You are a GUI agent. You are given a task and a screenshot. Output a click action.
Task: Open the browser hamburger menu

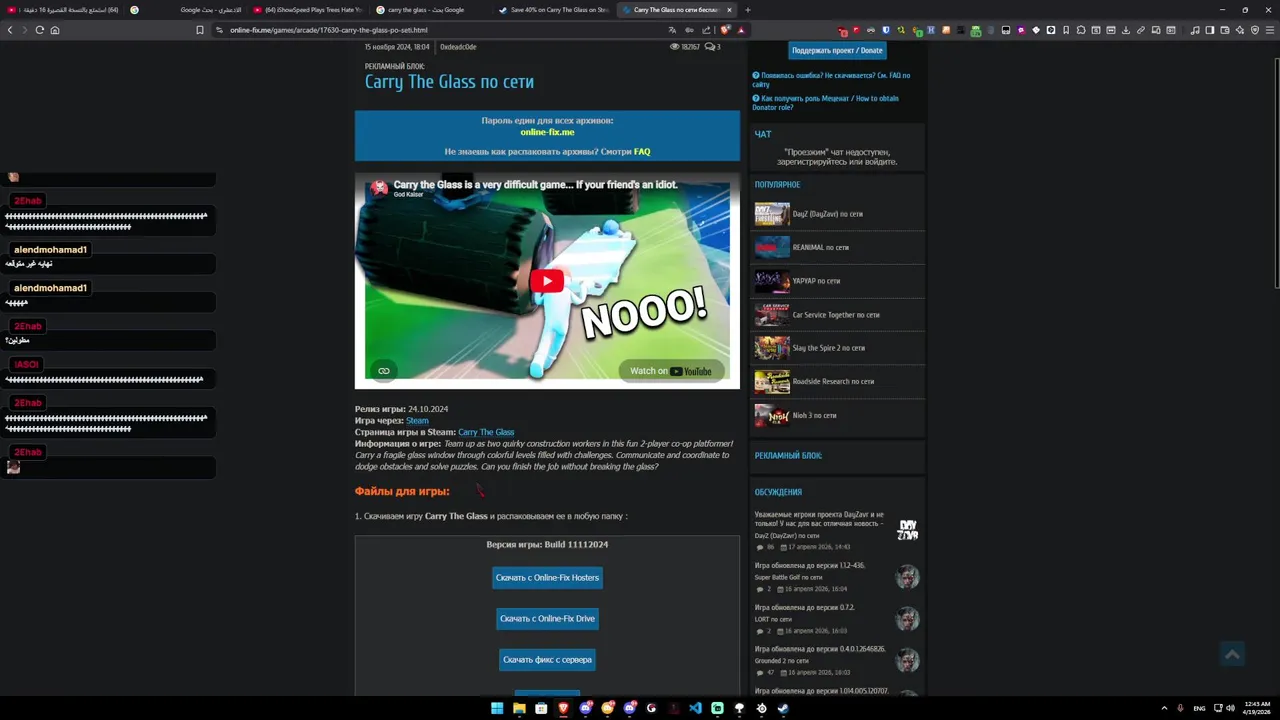[x=1270, y=30]
